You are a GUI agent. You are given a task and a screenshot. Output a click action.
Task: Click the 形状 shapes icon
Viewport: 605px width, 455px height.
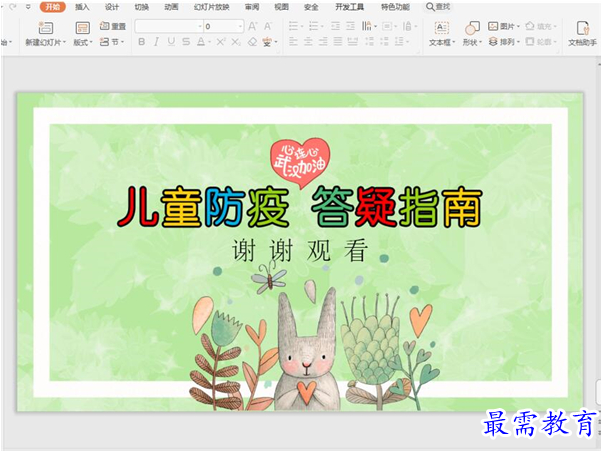(472, 28)
